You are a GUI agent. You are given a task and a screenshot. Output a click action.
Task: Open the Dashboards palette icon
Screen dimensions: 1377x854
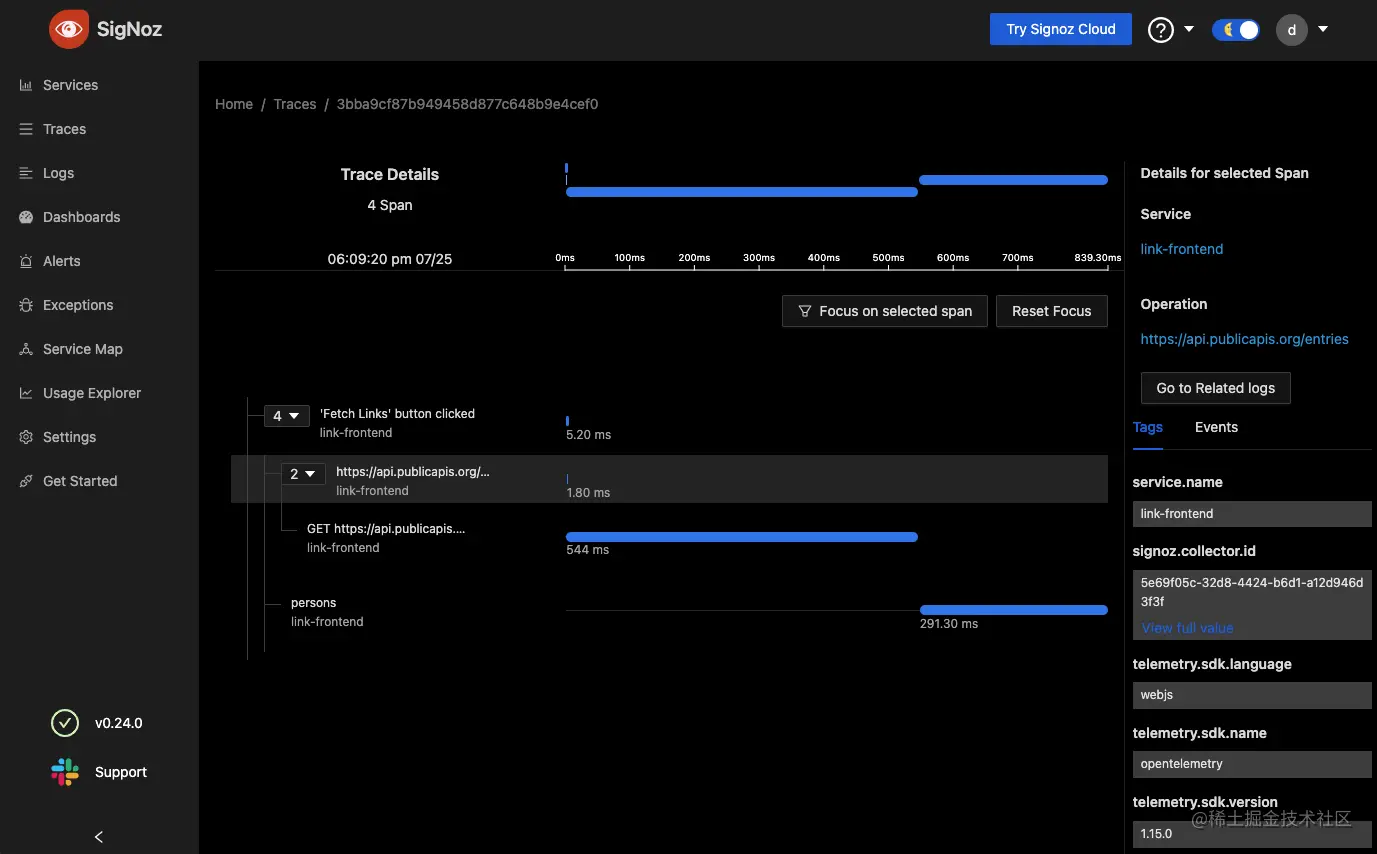pos(26,217)
